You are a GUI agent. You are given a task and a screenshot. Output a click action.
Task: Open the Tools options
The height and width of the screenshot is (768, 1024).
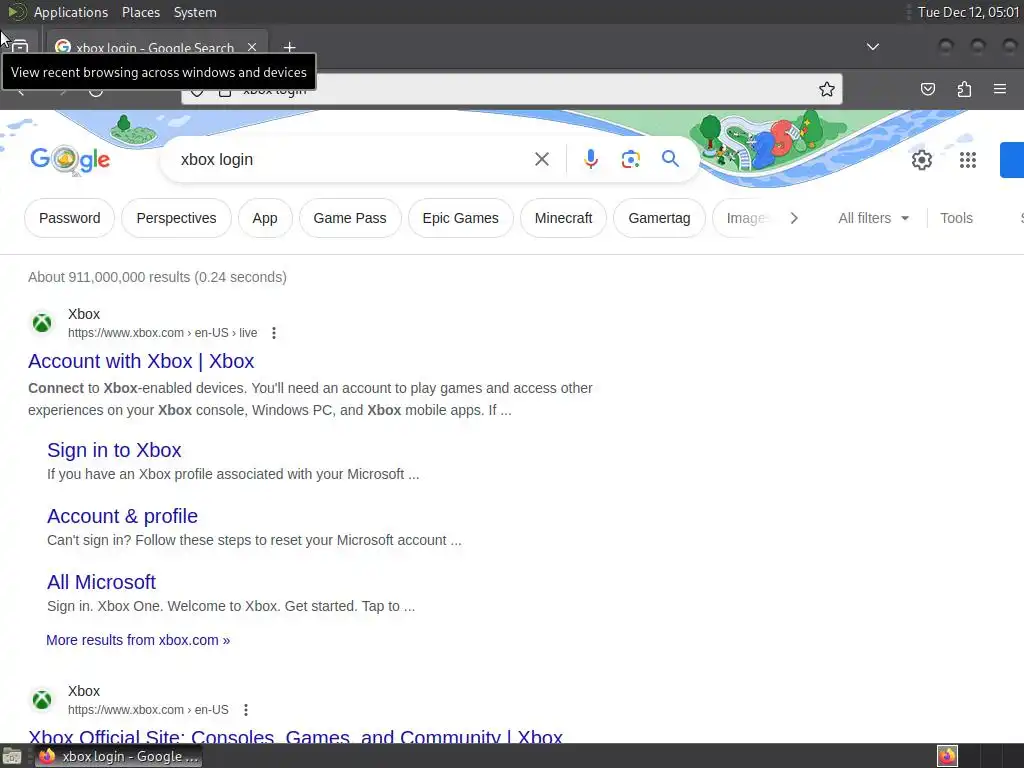(956, 218)
